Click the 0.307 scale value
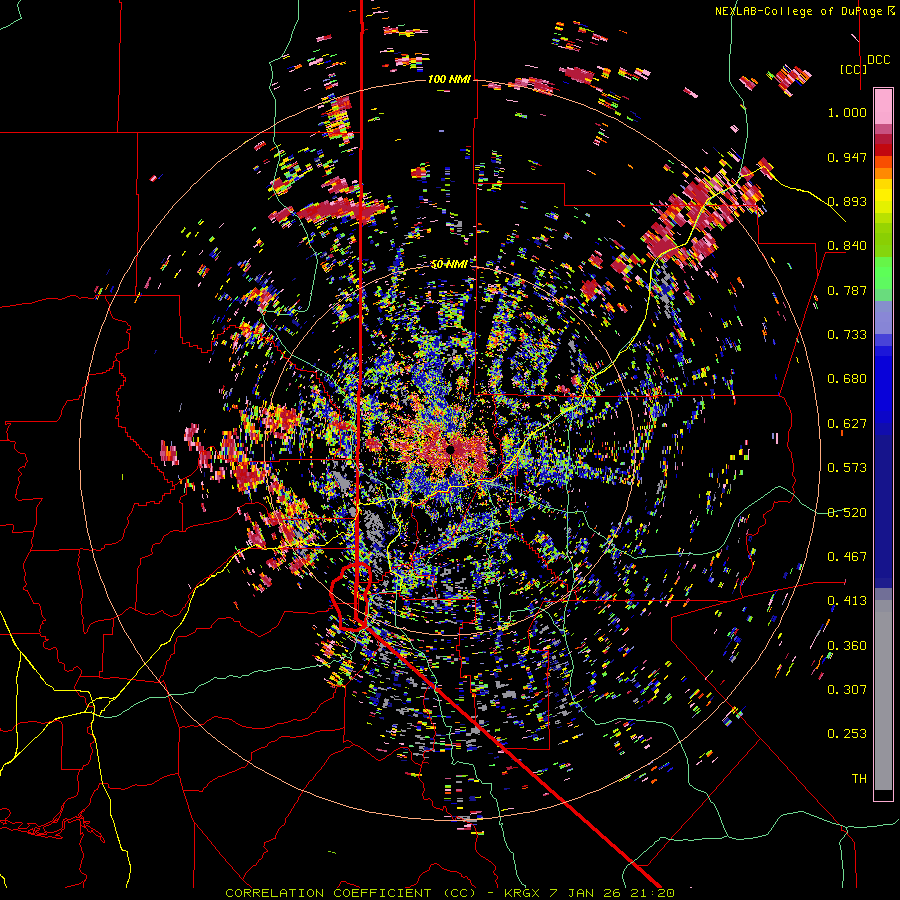This screenshot has height=900, width=900. tap(847, 690)
